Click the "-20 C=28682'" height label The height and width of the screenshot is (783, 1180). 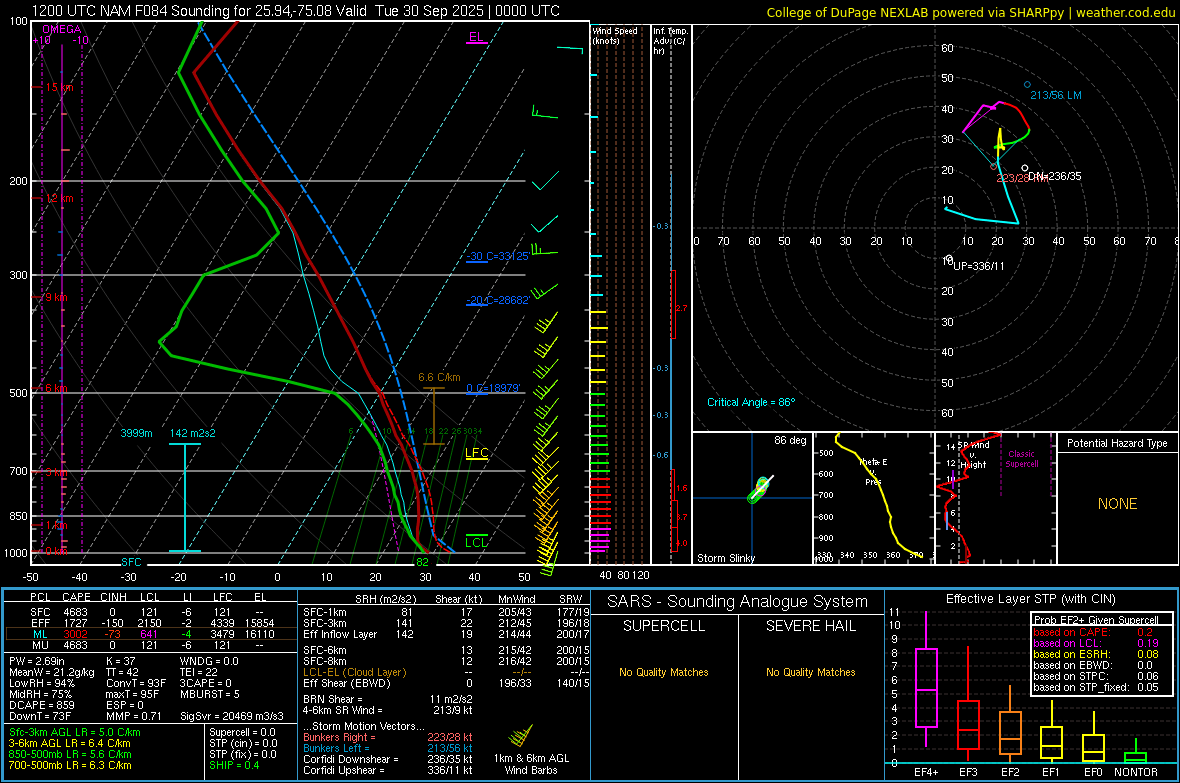pos(497,300)
